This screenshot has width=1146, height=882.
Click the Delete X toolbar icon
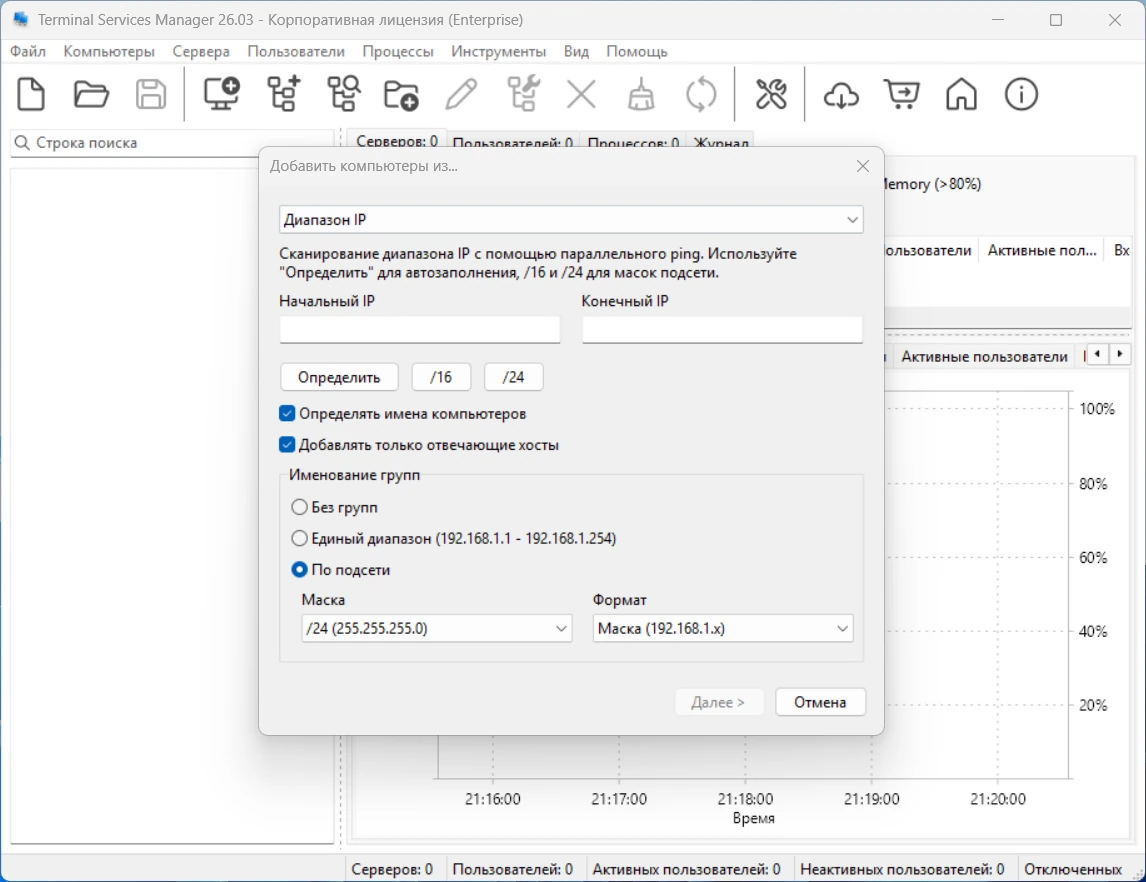(x=581, y=94)
